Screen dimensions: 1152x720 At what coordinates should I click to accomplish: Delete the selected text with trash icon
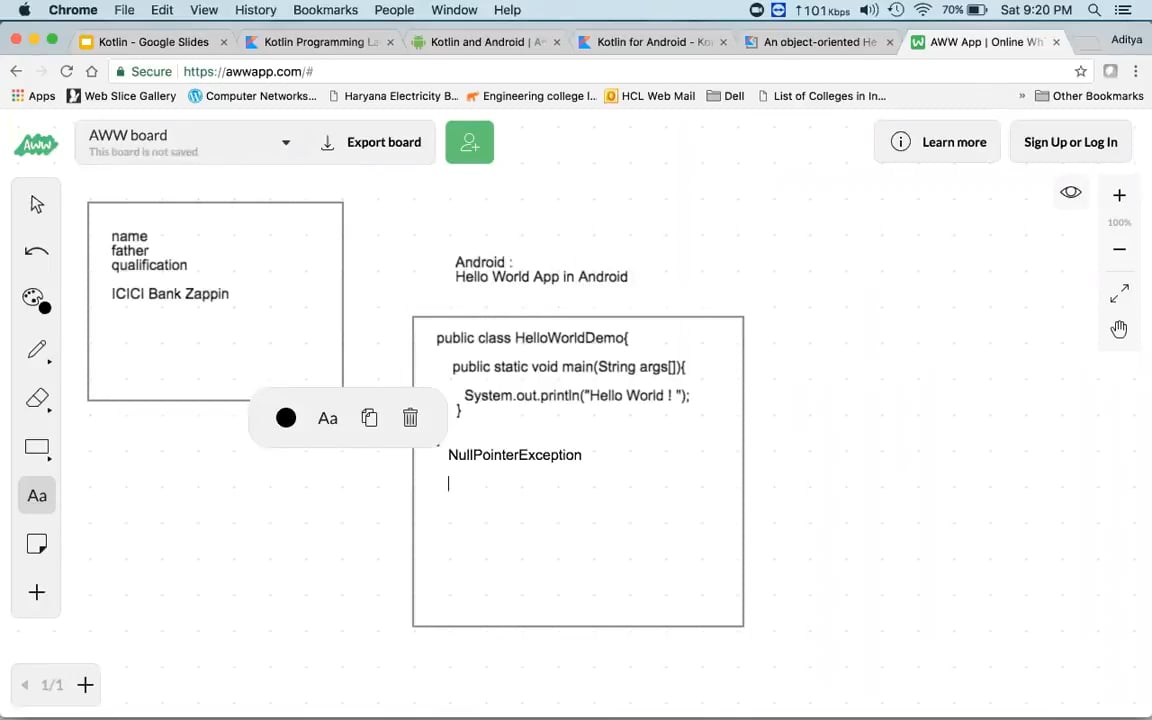tap(410, 417)
